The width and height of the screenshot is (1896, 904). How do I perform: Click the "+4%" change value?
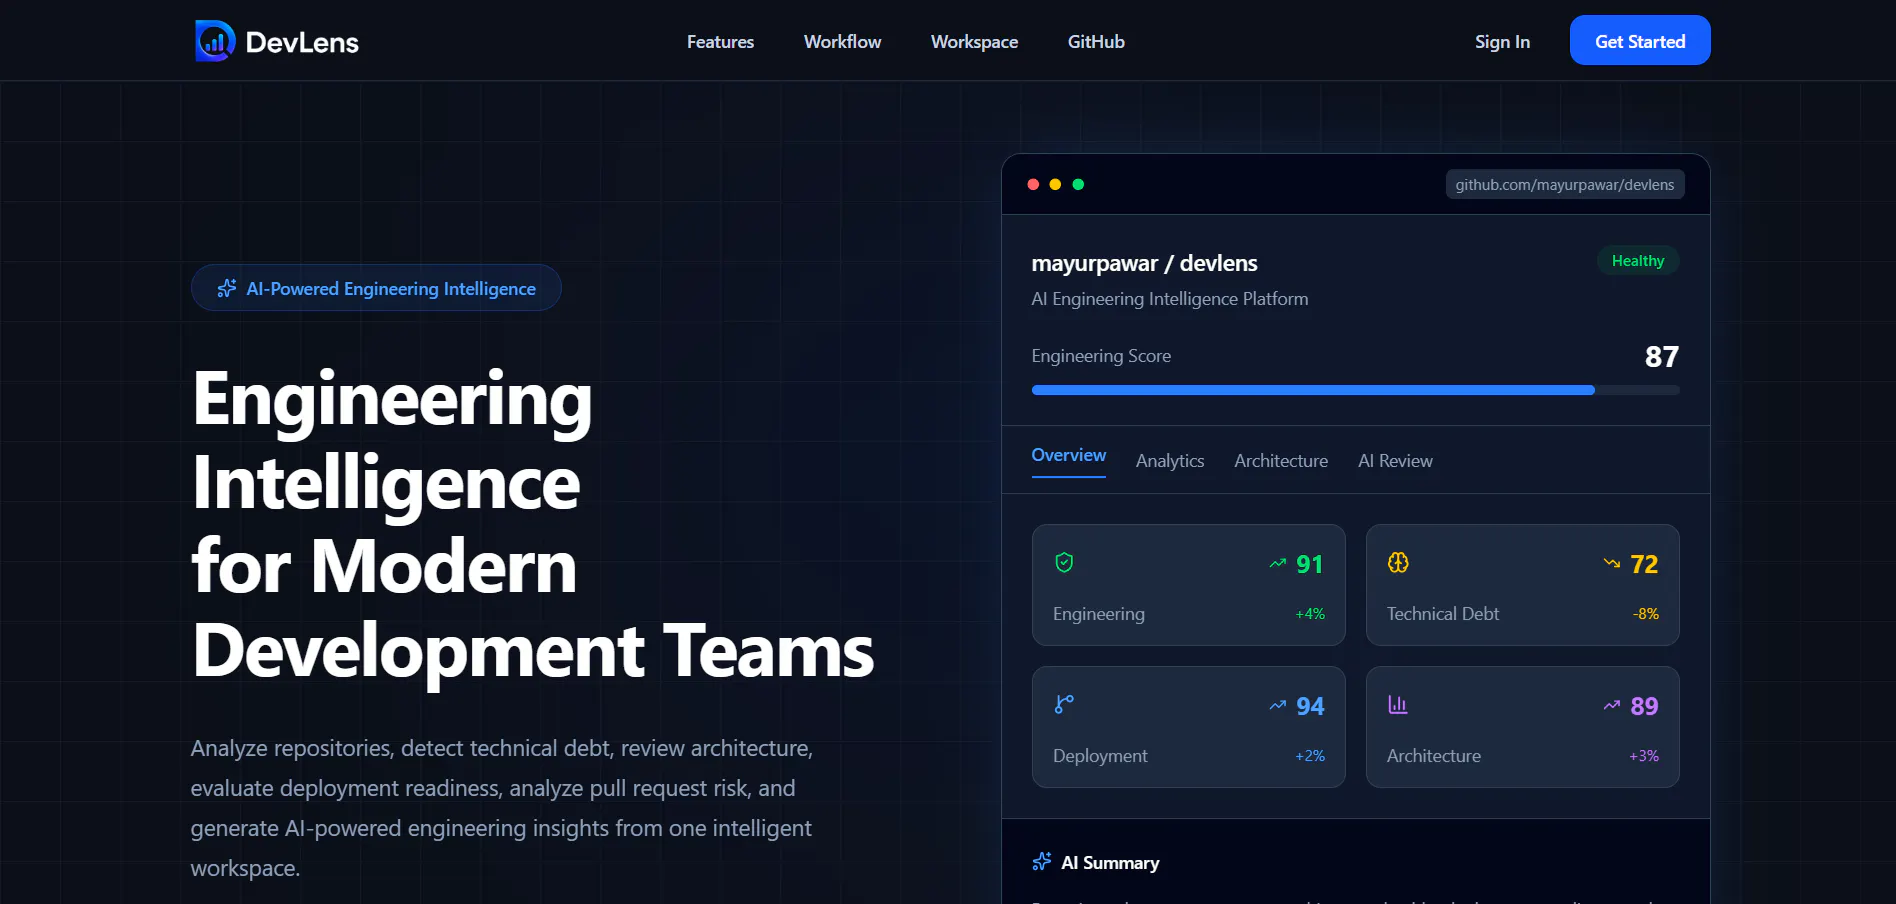(1310, 614)
